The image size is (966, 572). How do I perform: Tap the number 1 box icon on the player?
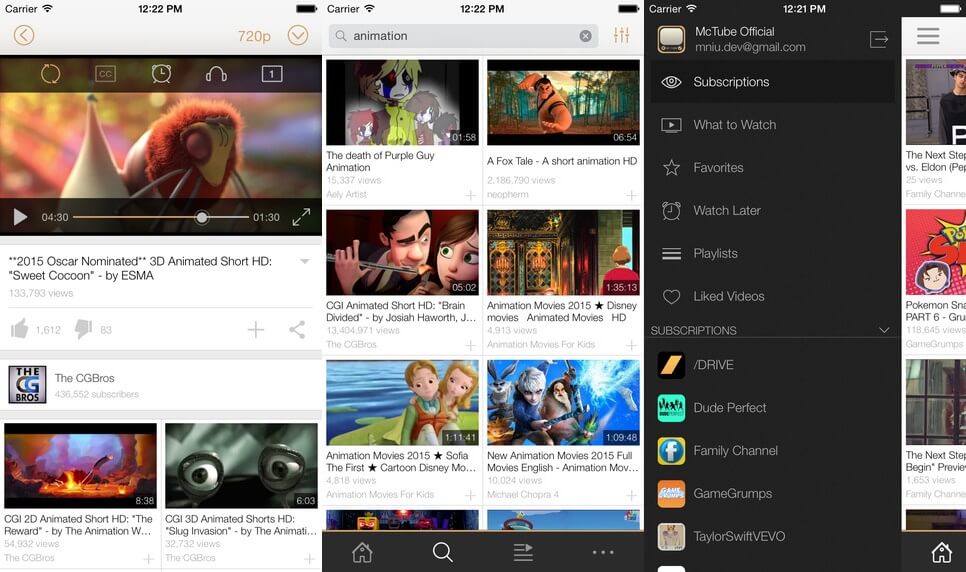coord(272,74)
